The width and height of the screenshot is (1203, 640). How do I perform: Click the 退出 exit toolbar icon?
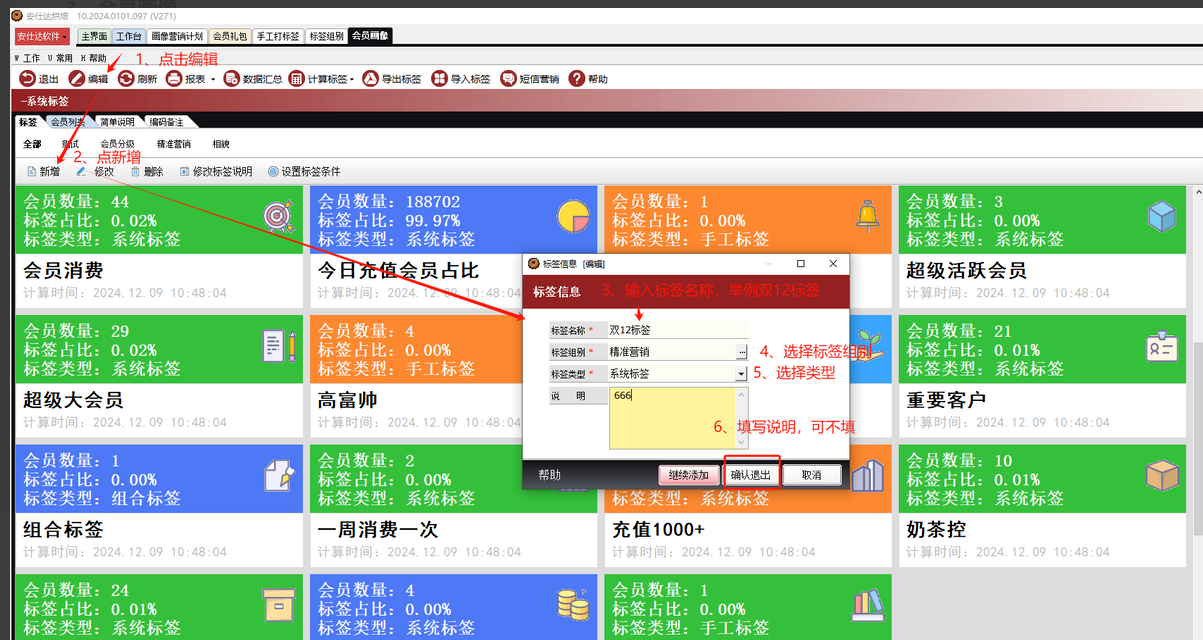[28, 79]
